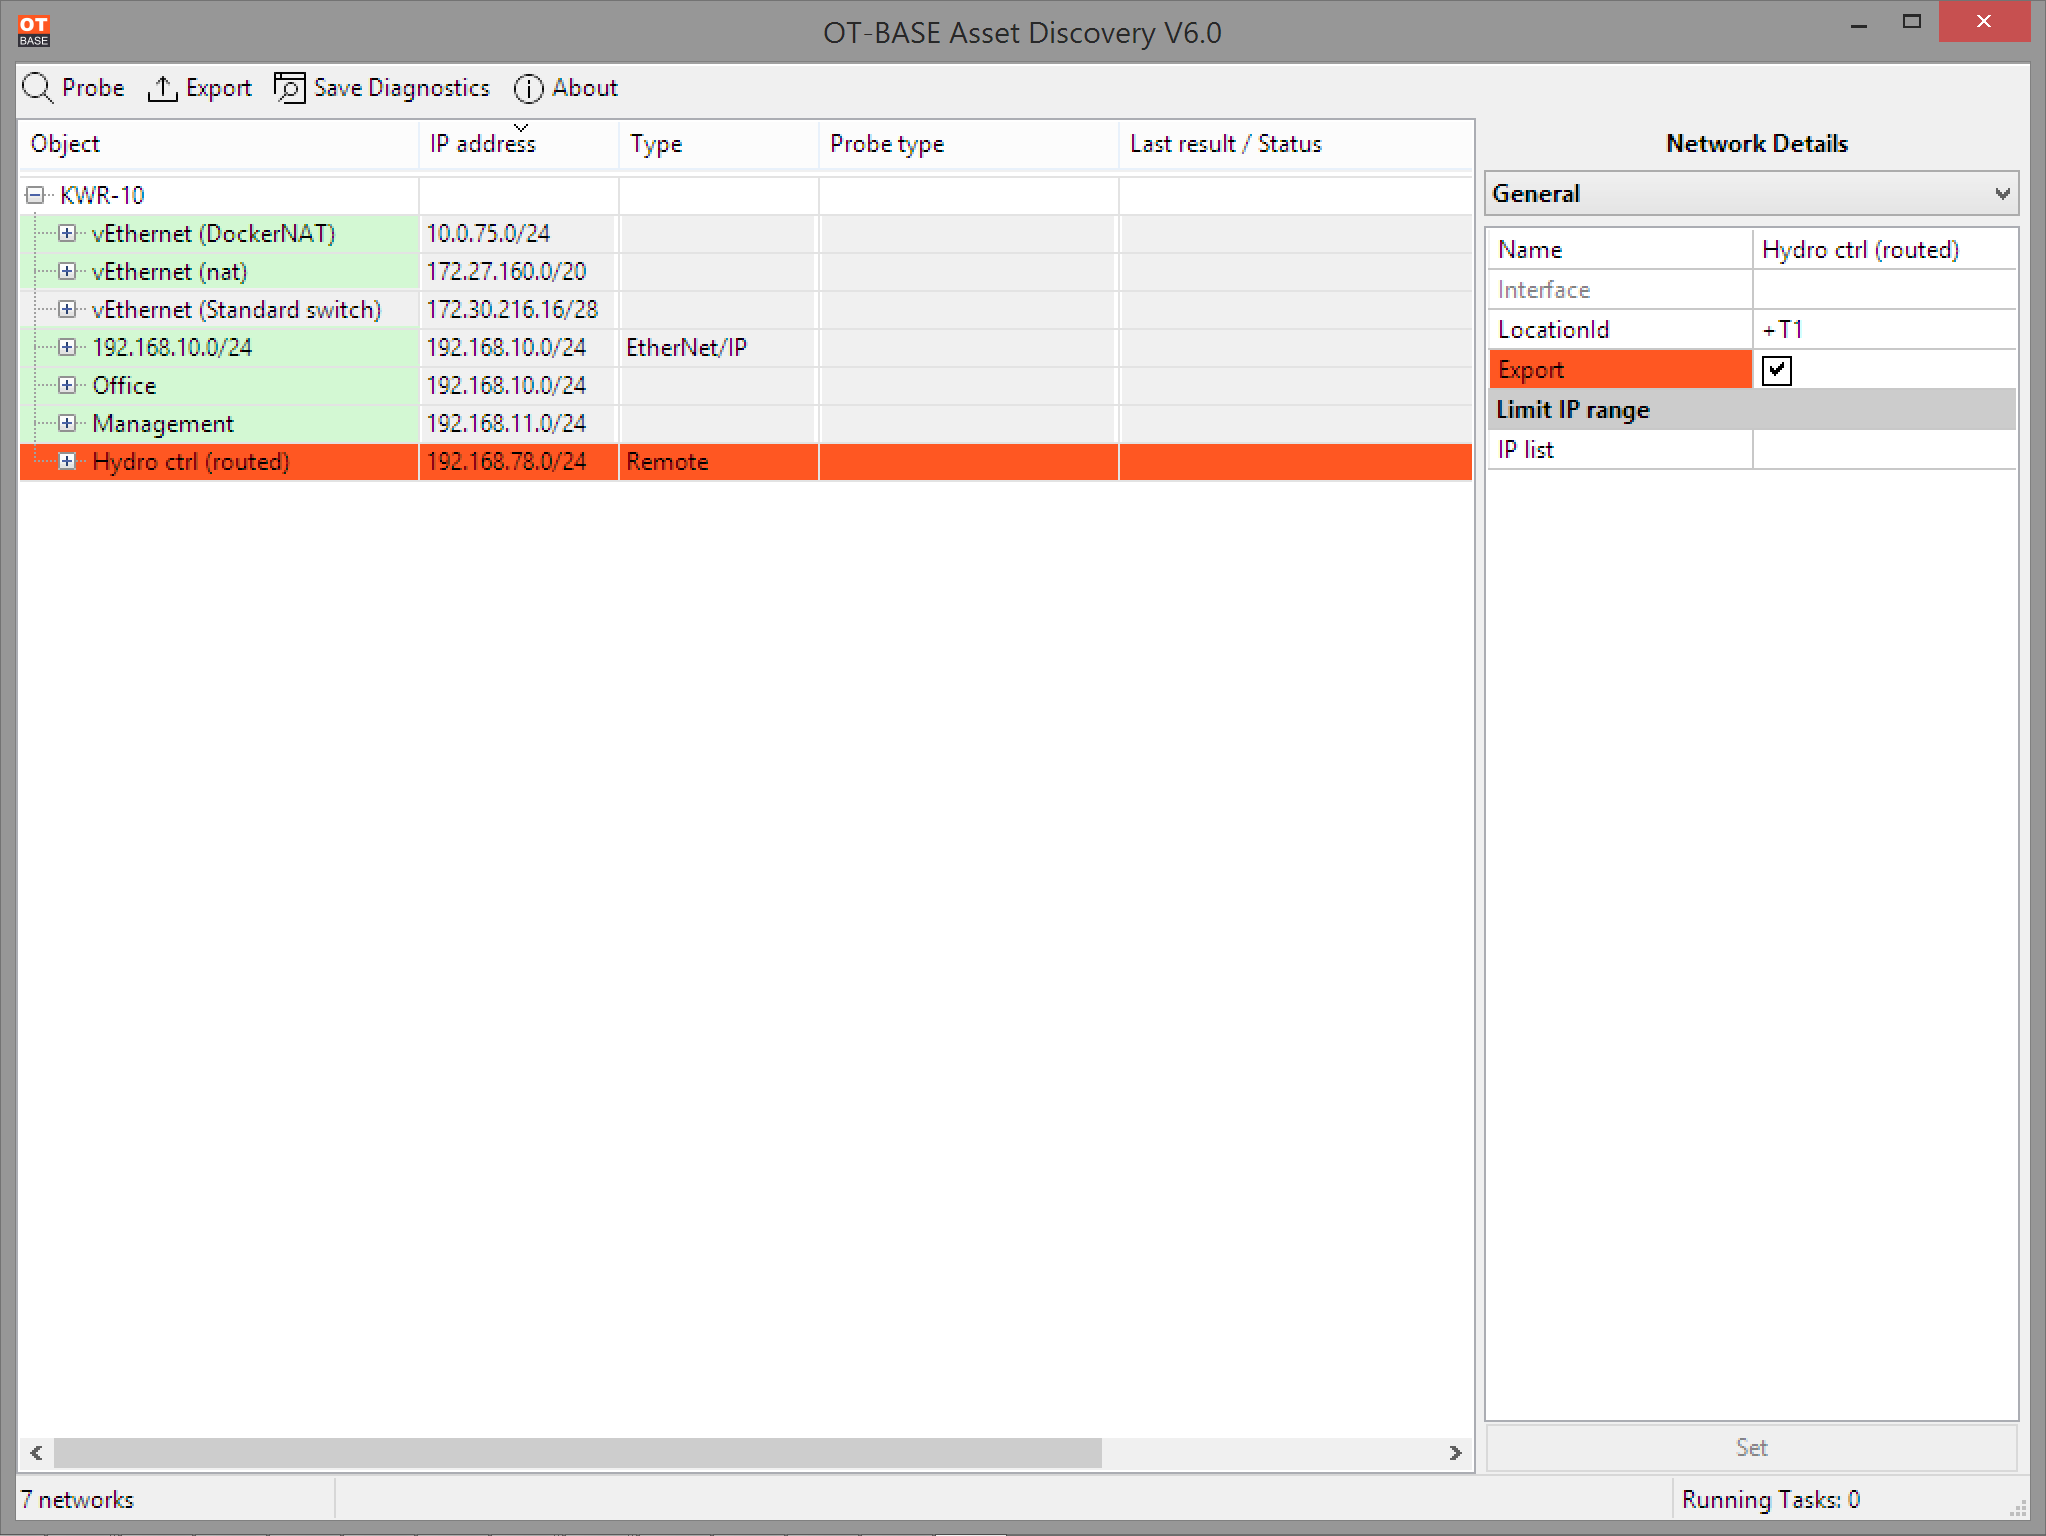This screenshot has height=1536, width=2046.
Task: Select the vEthernet (nat) row label
Action: 169,271
